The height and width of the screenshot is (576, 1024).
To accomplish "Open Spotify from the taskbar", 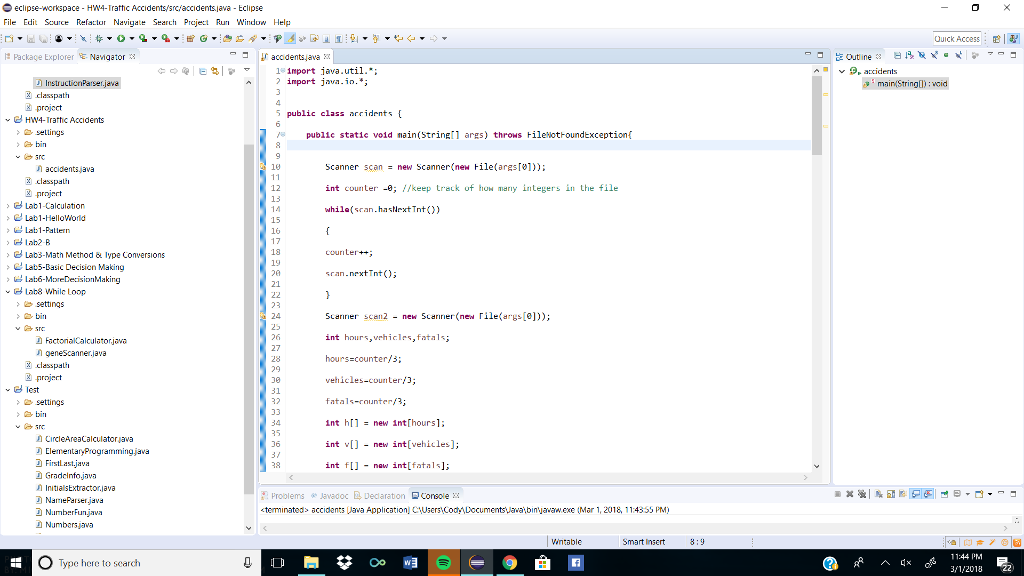I will [x=442, y=562].
